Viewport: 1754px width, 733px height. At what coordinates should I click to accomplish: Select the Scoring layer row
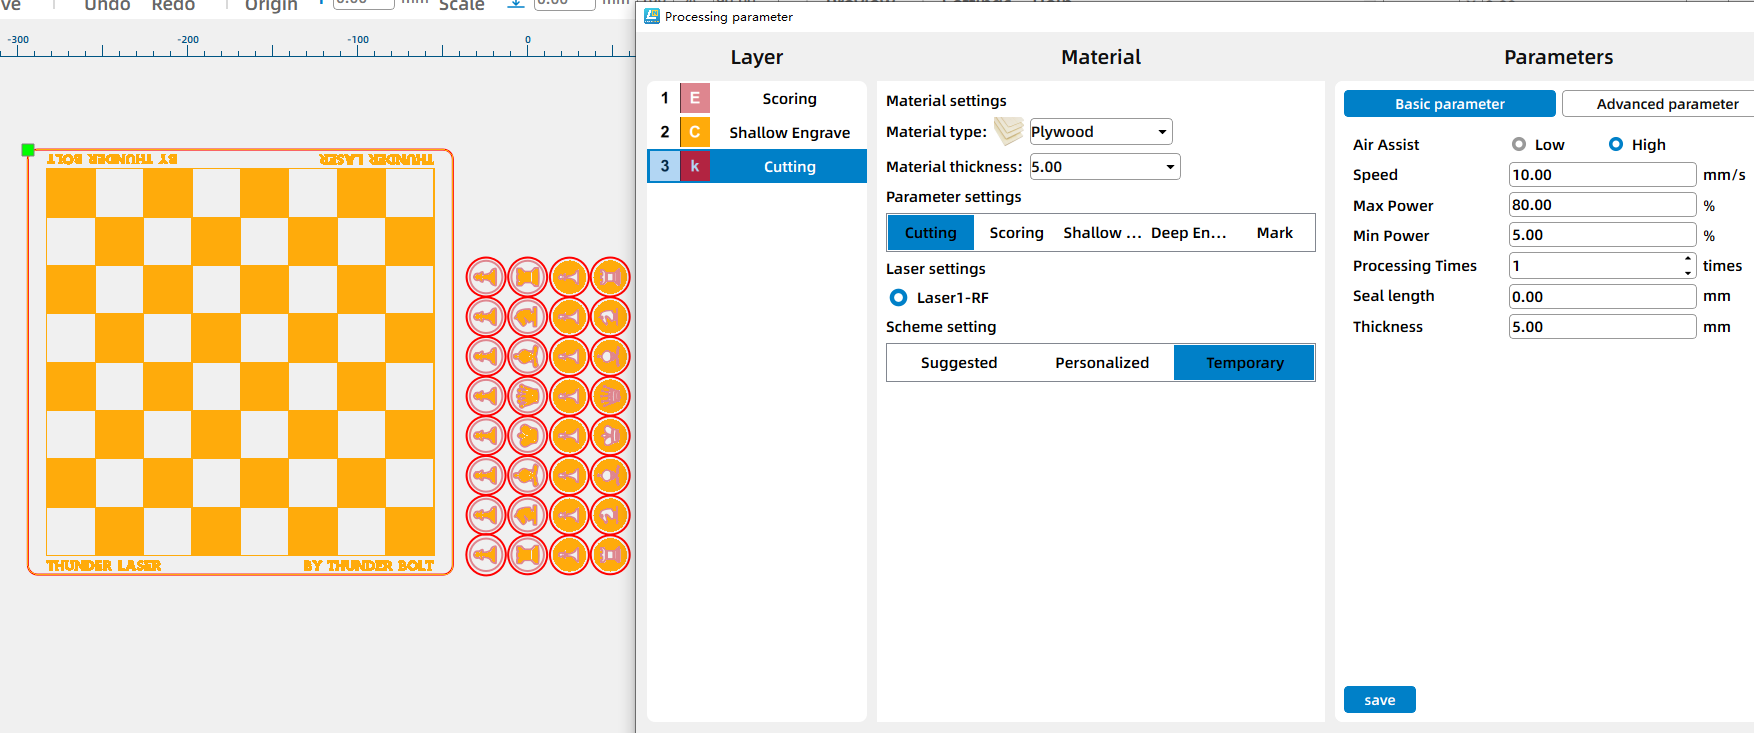[x=788, y=98]
